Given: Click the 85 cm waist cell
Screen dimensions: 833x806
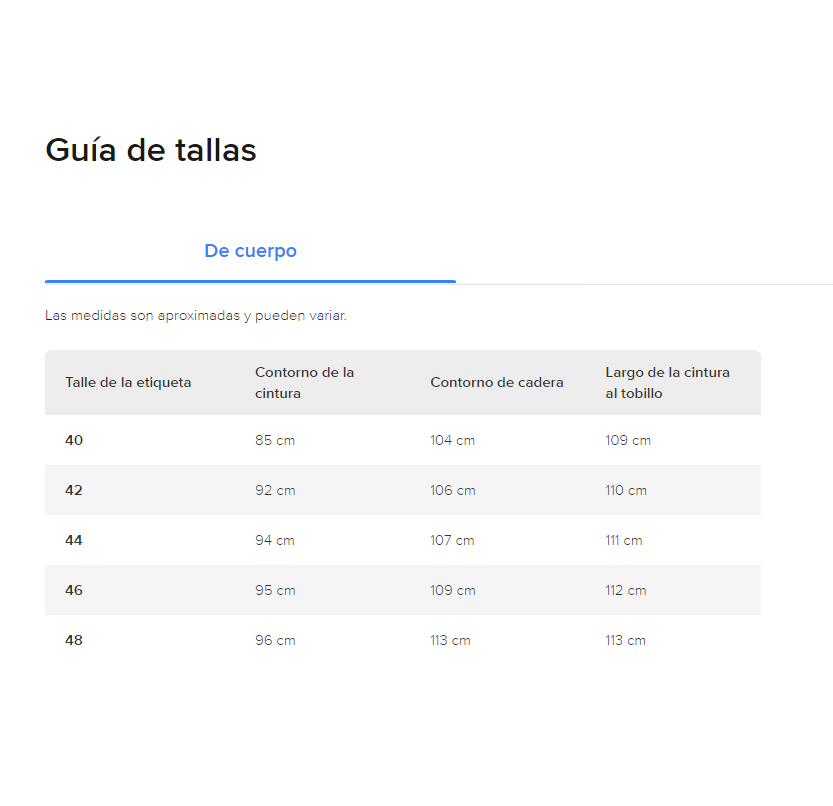Looking at the screenshot, I should pos(275,440).
